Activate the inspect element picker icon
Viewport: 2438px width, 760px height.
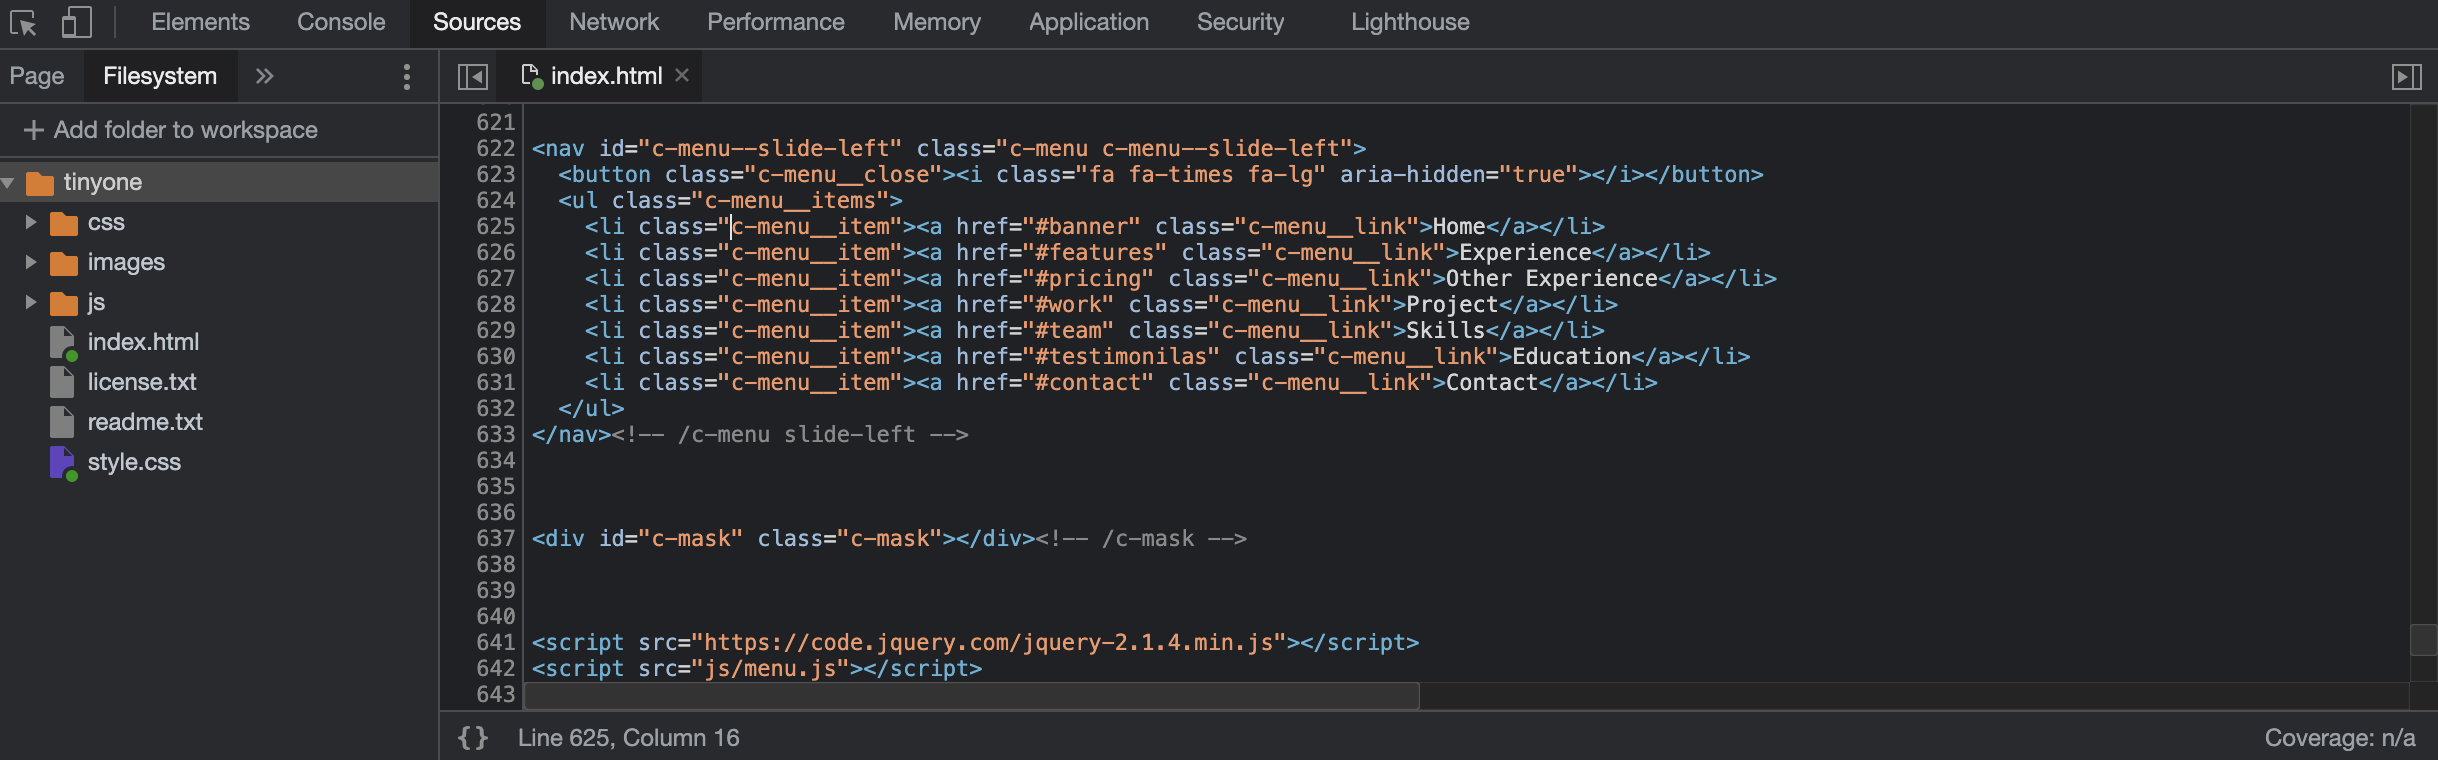(x=23, y=22)
